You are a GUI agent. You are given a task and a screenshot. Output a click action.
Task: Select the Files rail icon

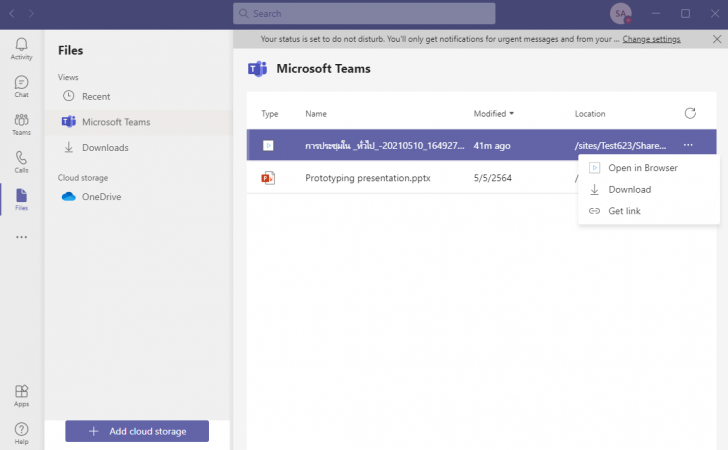pyautogui.click(x=21, y=199)
